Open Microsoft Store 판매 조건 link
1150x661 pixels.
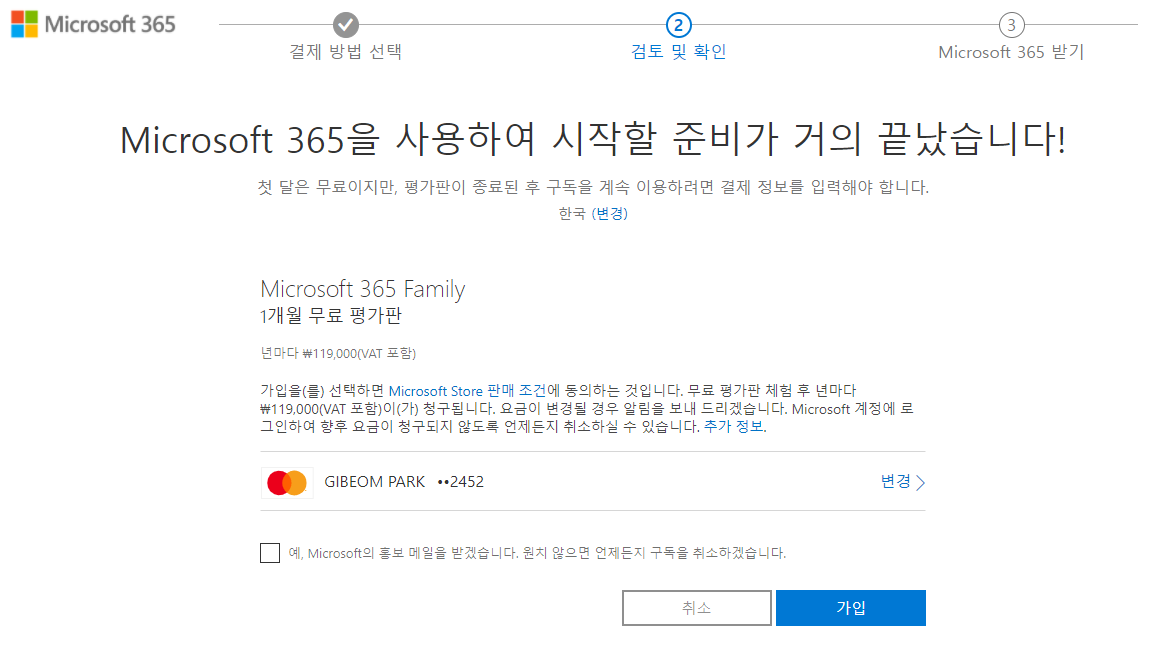(x=467, y=391)
